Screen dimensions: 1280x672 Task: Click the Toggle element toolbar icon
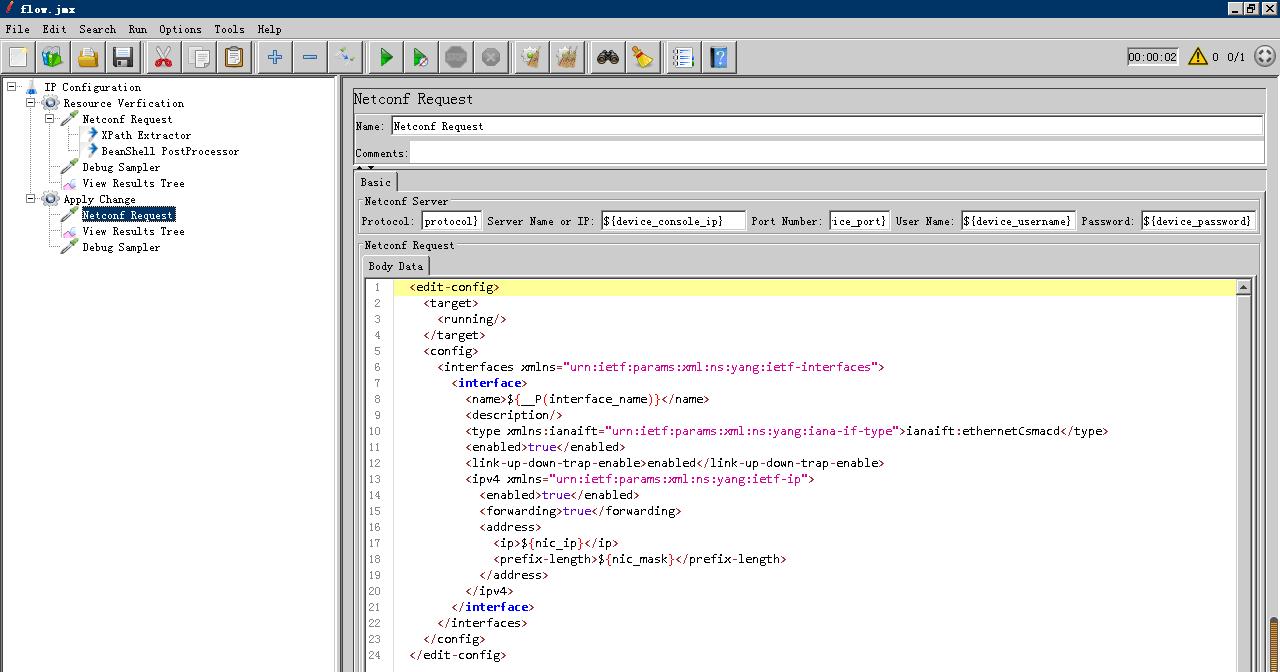(345, 57)
